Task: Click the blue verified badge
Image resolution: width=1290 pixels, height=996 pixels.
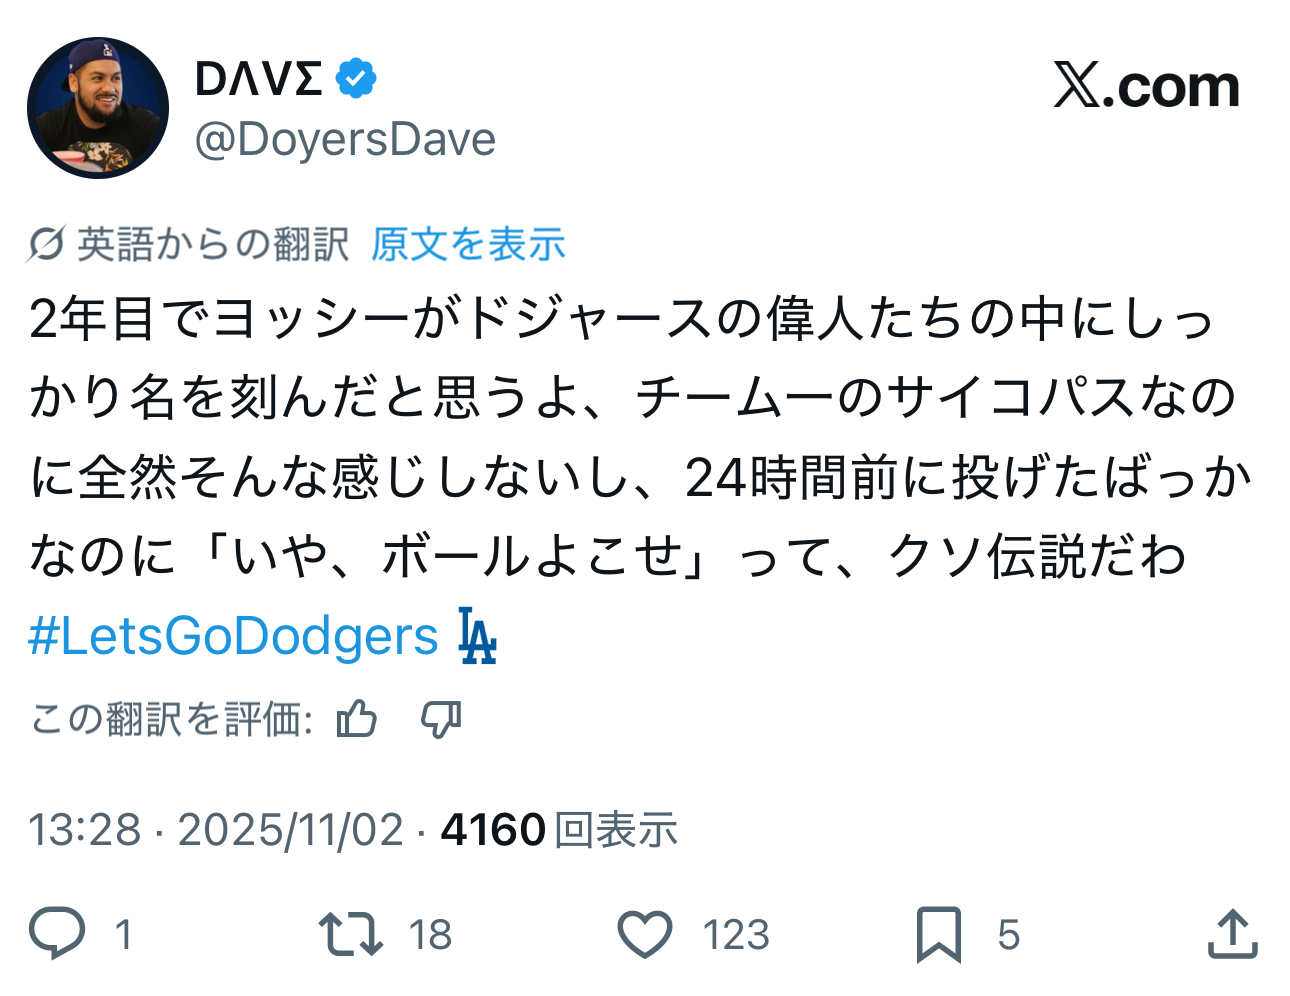Action: (356, 78)
